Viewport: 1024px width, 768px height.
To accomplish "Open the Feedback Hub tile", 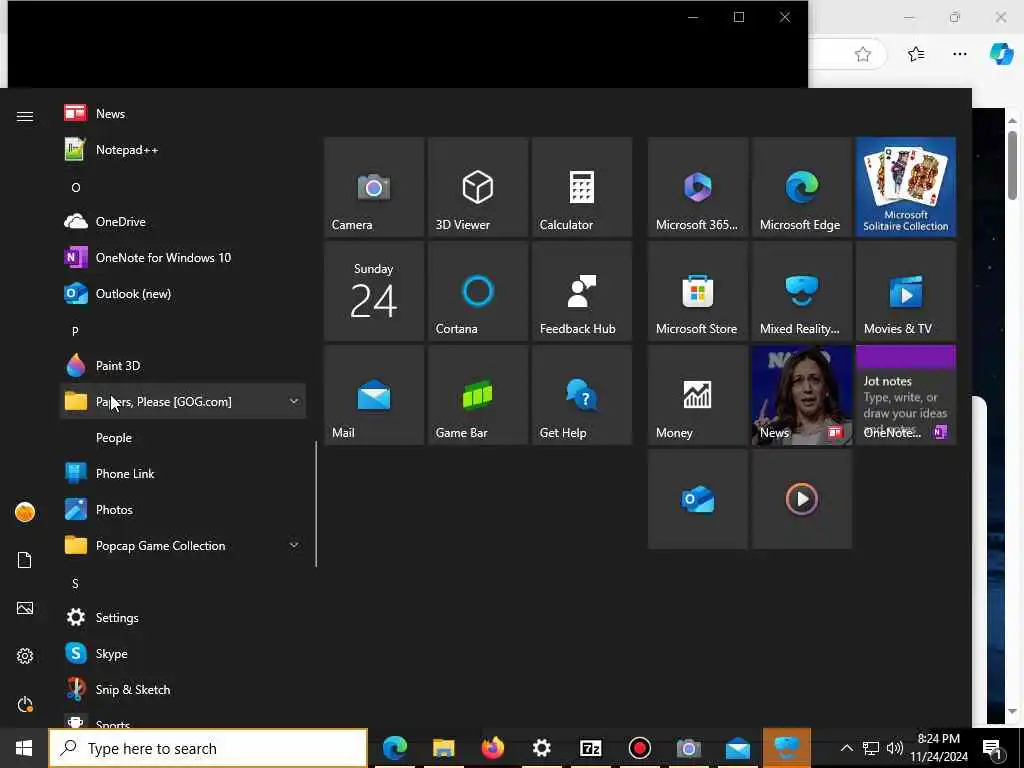I will coord(582,291).
